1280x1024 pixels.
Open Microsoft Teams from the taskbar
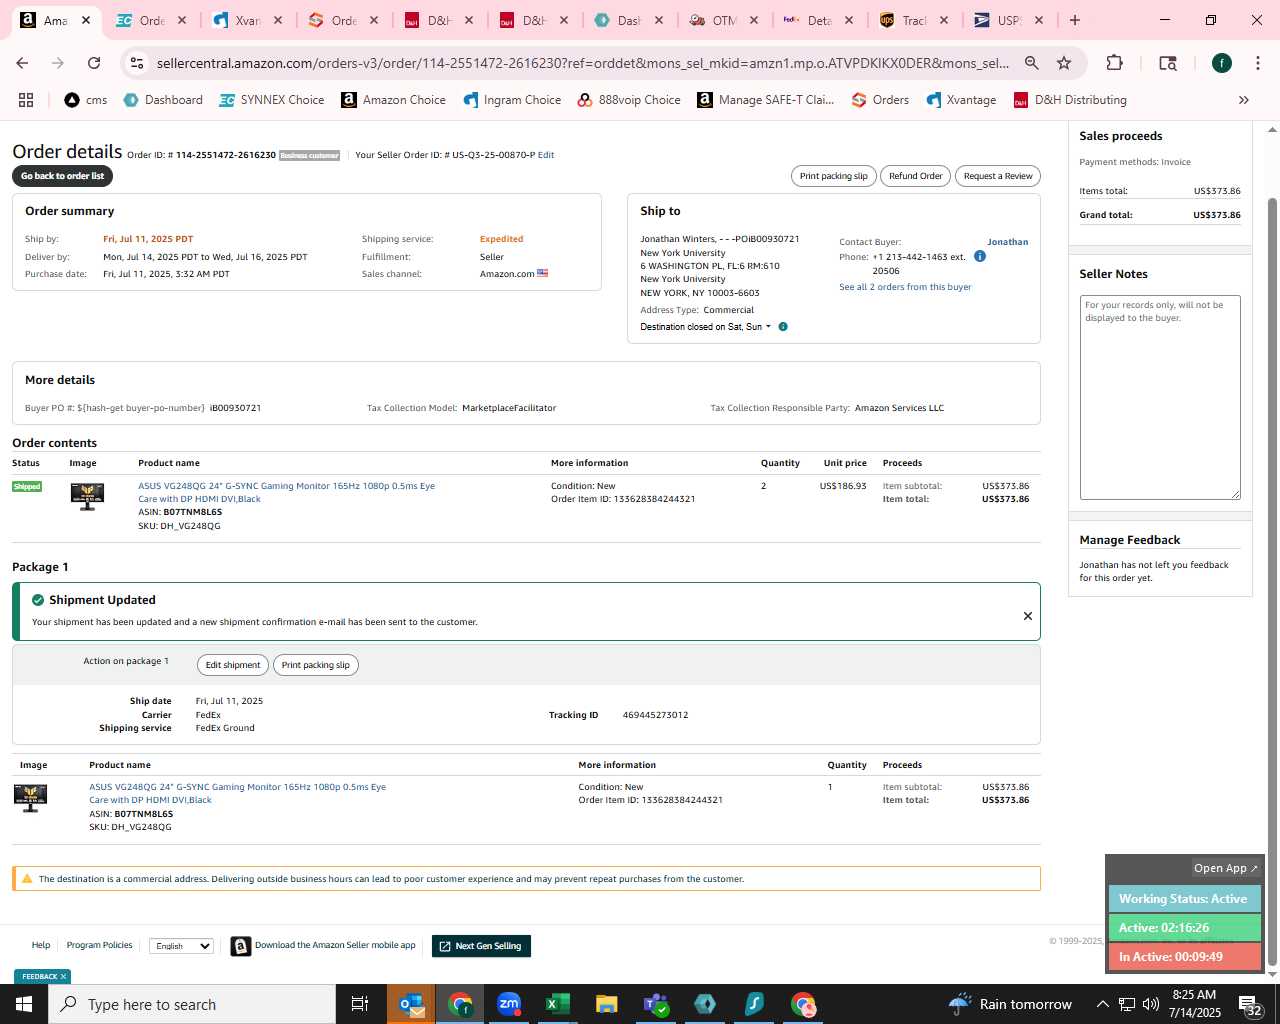click(655, 1004)
